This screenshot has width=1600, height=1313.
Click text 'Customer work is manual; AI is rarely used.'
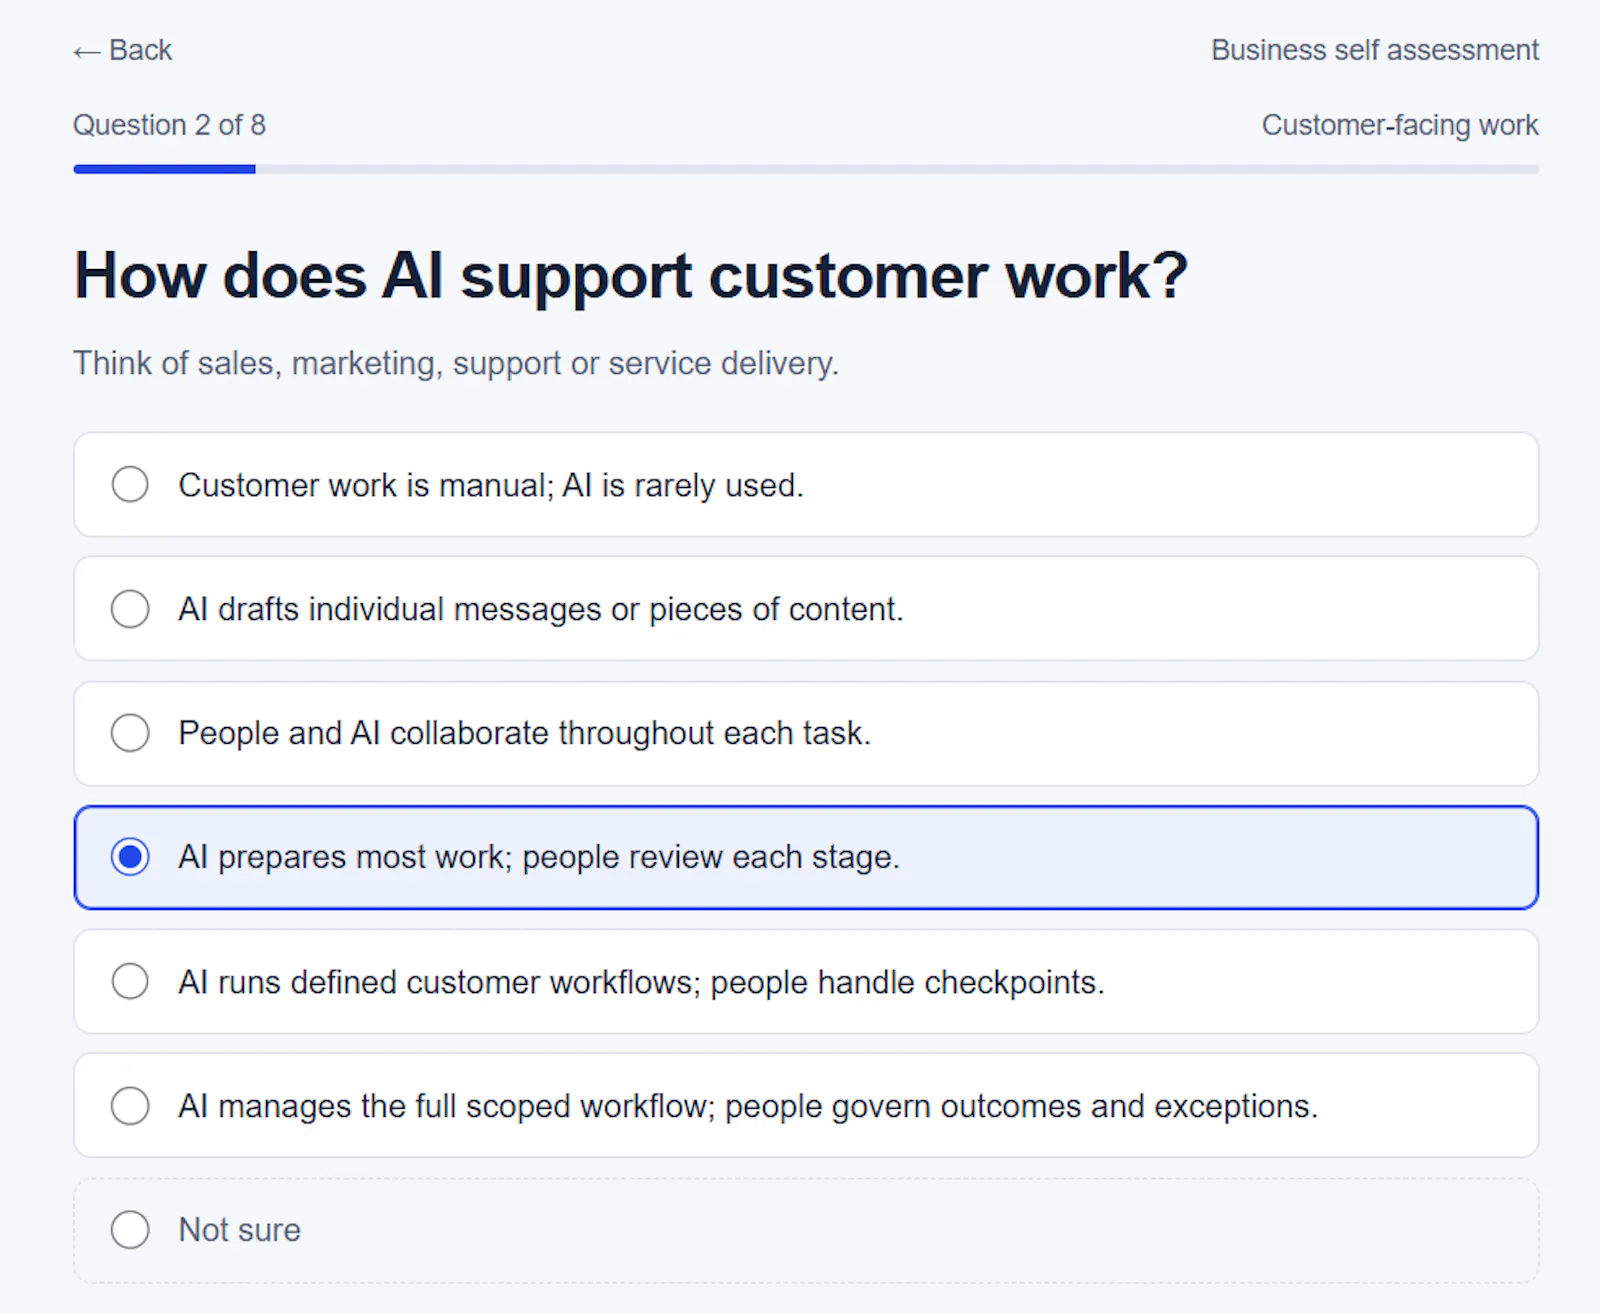point(491,485)
